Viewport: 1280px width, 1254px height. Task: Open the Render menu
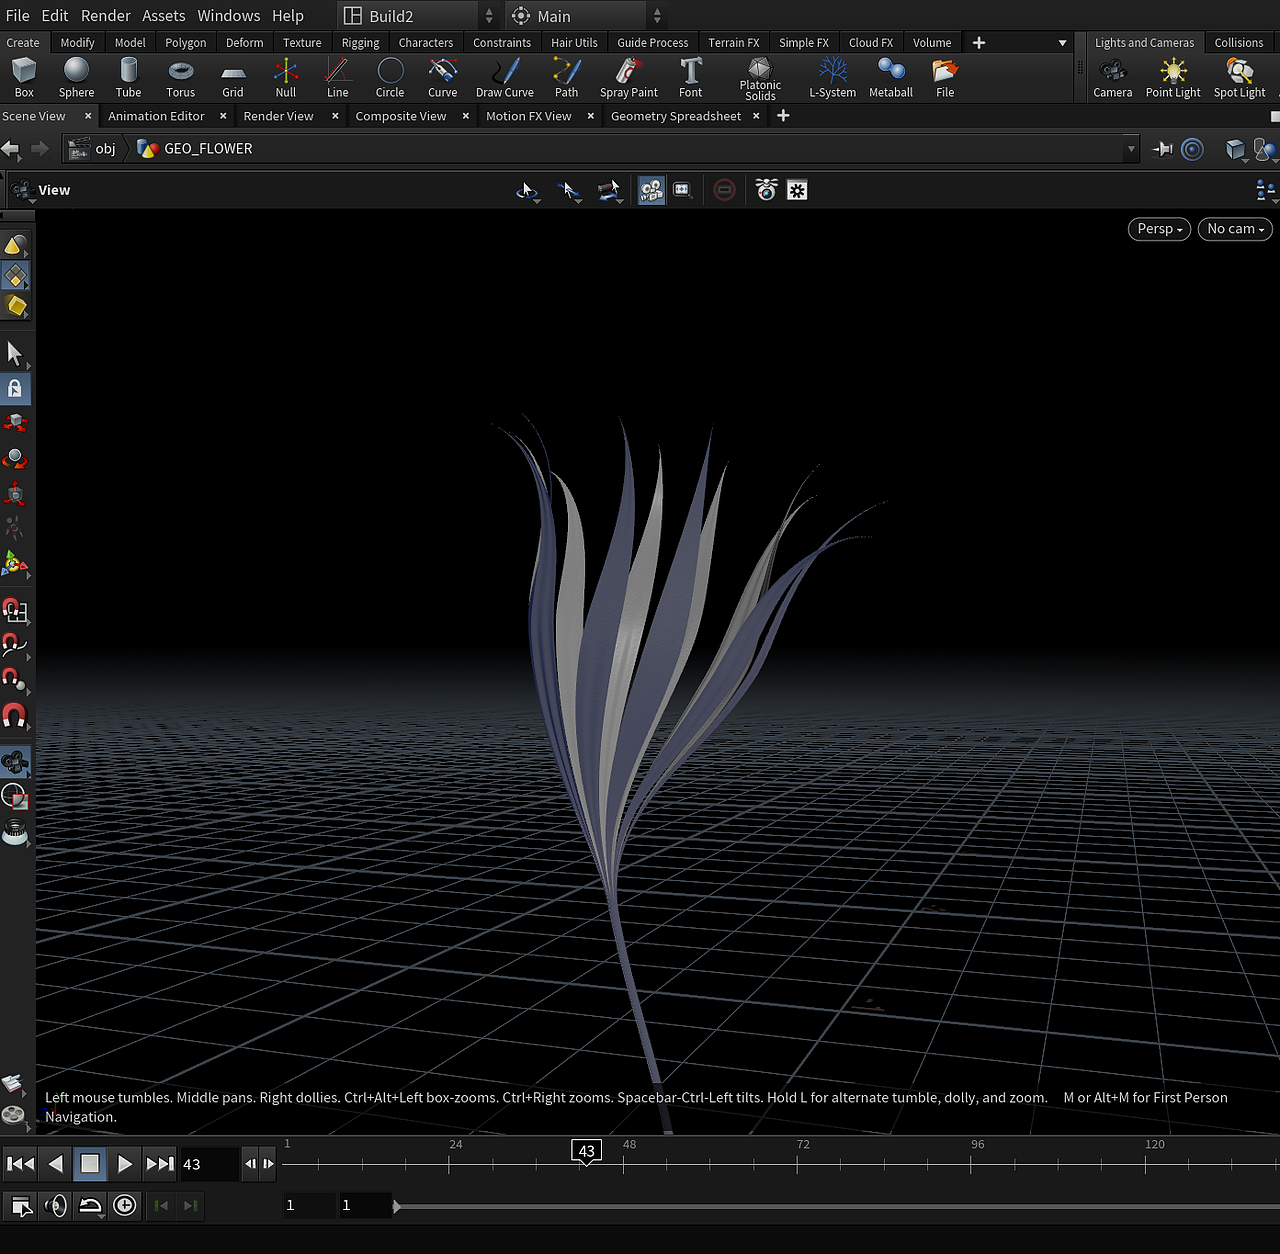(x=106, y=16)
